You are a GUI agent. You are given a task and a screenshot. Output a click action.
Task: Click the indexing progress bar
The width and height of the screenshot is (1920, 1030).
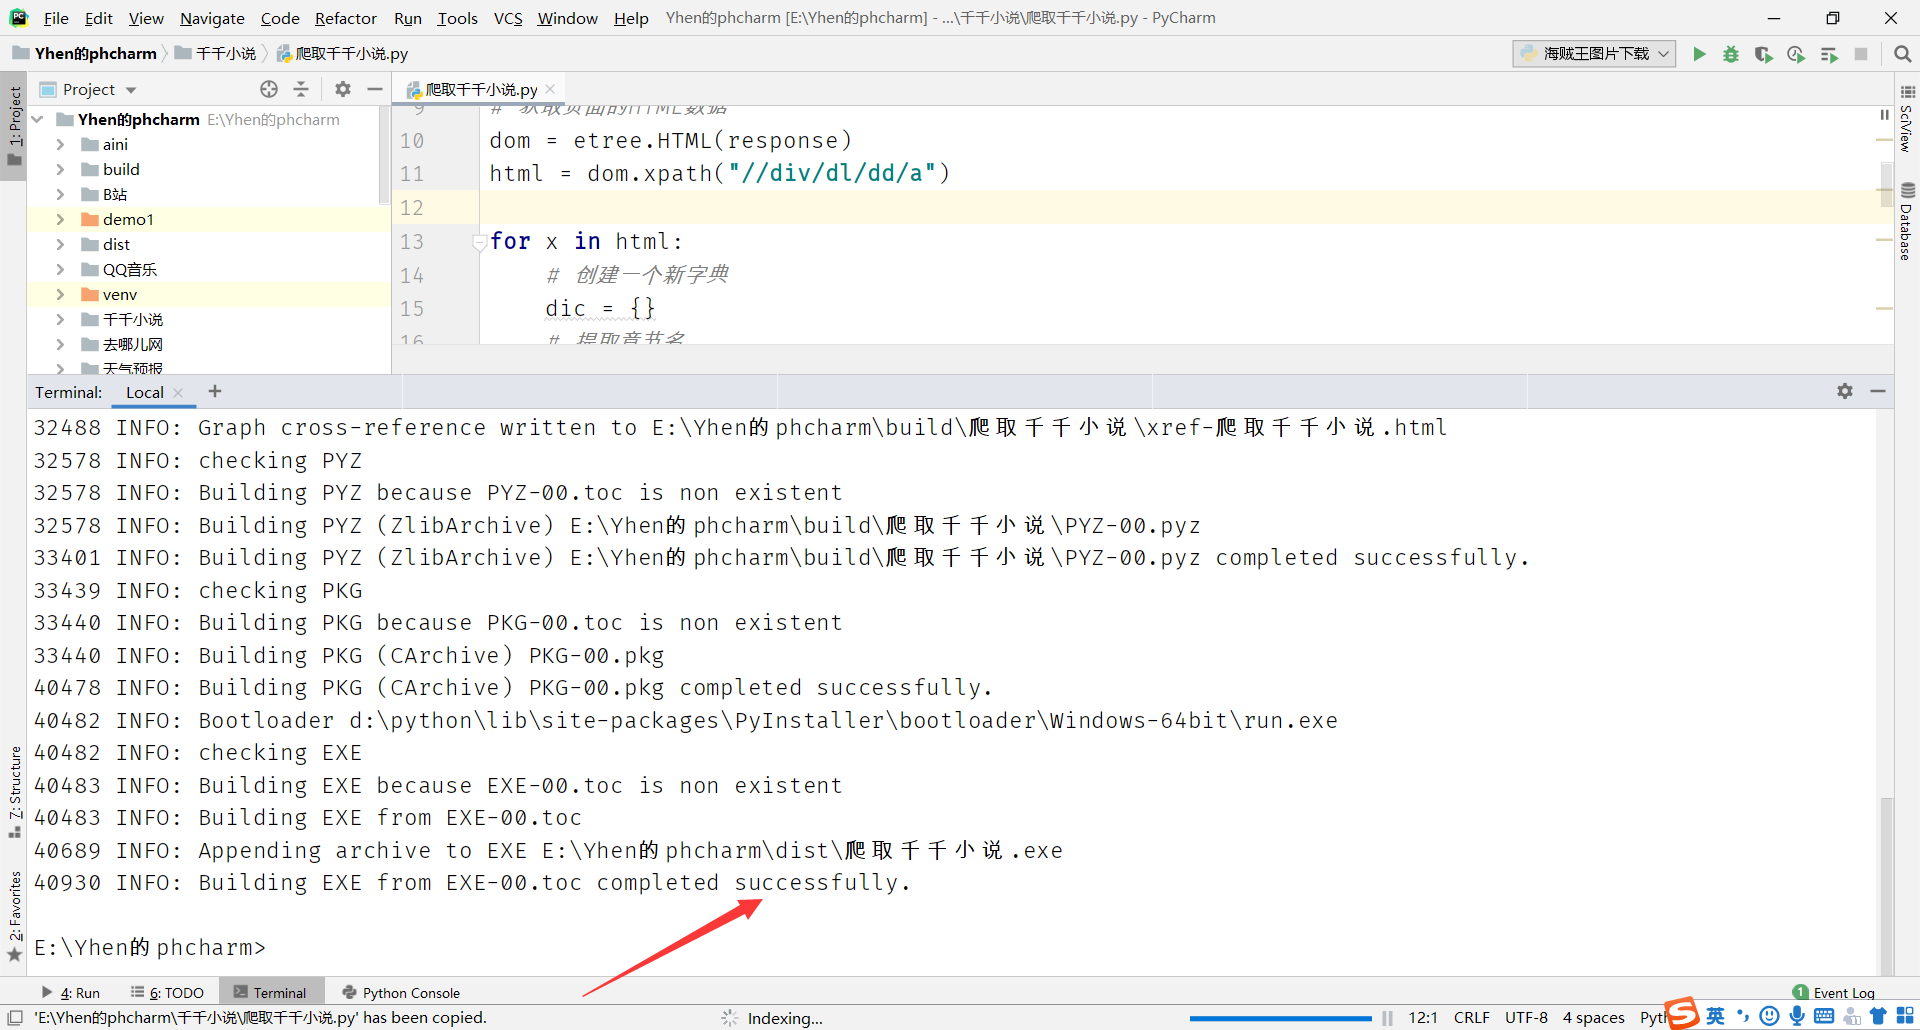tap(1281, 1018)
